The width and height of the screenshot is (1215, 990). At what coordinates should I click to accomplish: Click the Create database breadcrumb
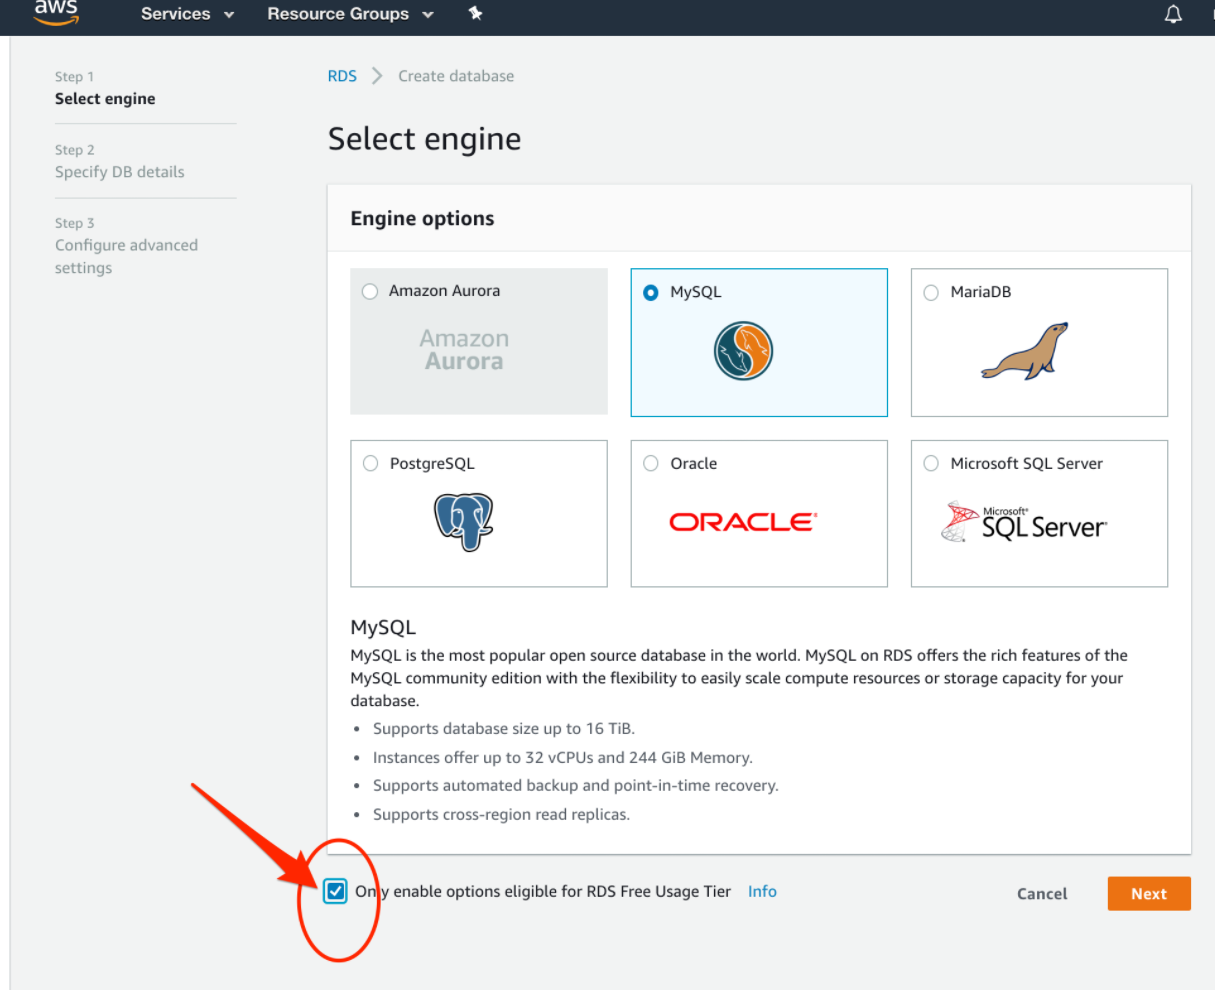point(456,76)
